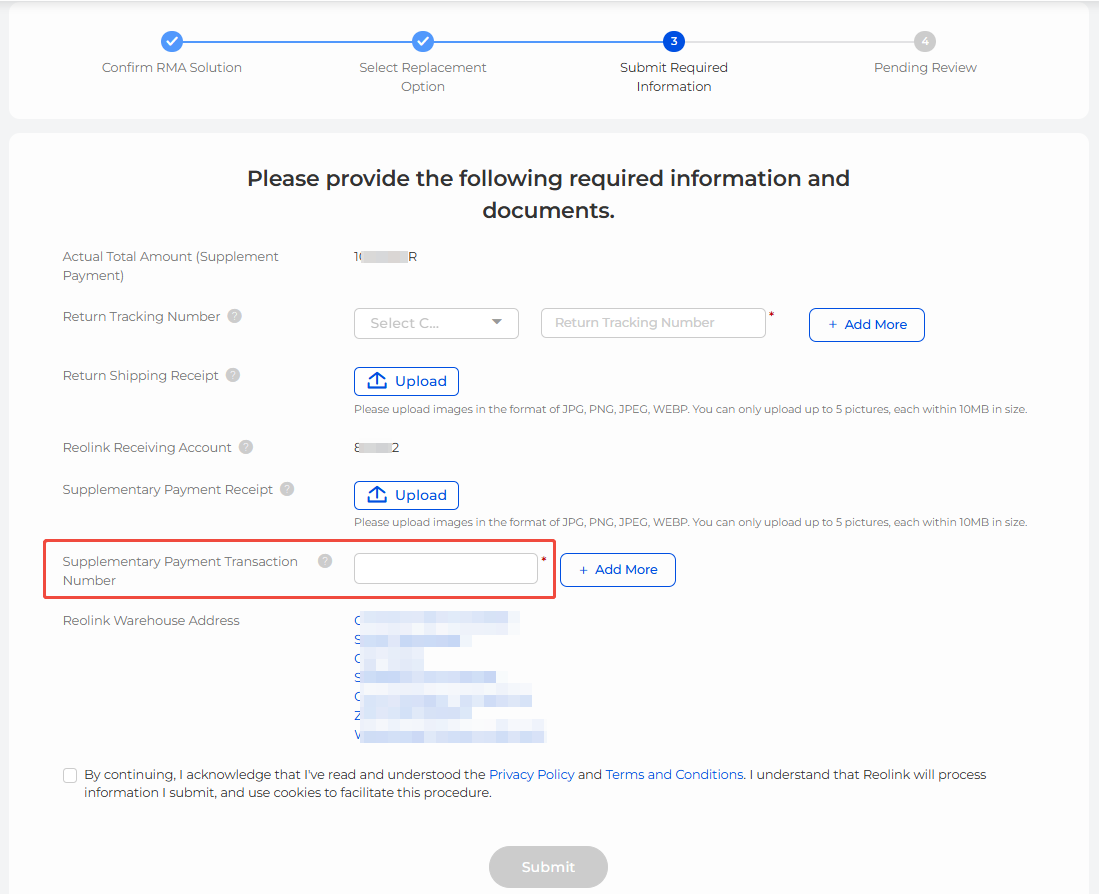Viewport: 1099px width, 894px height.
Task: Click the upload icon for Return Shipping Receipt
Action: tap(376, 381)
